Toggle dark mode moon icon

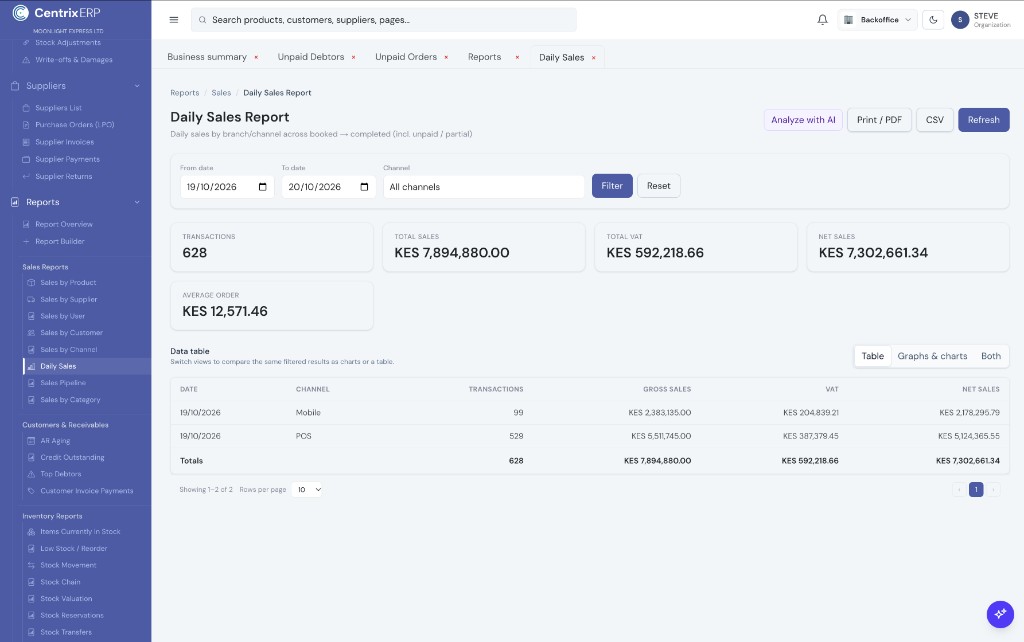pyautogui.click(x=933, y=20)
